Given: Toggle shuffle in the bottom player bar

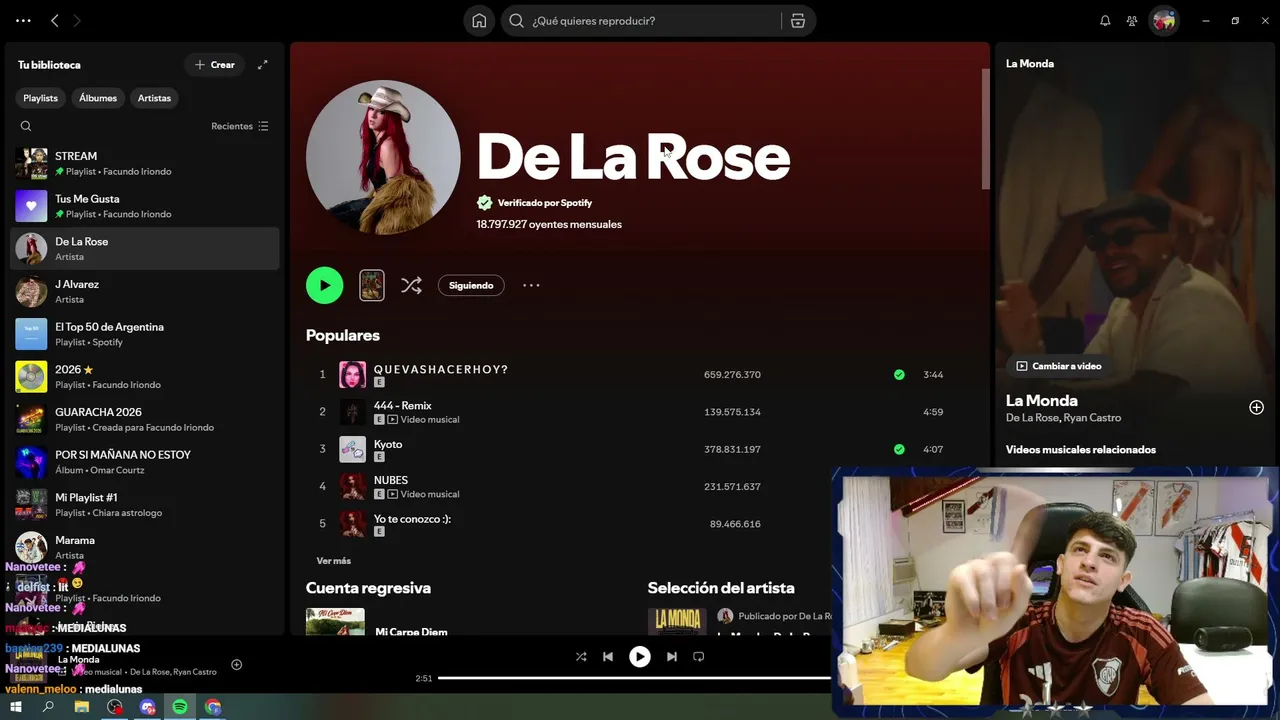Looking at the screenshot, I should click(581, 657).
